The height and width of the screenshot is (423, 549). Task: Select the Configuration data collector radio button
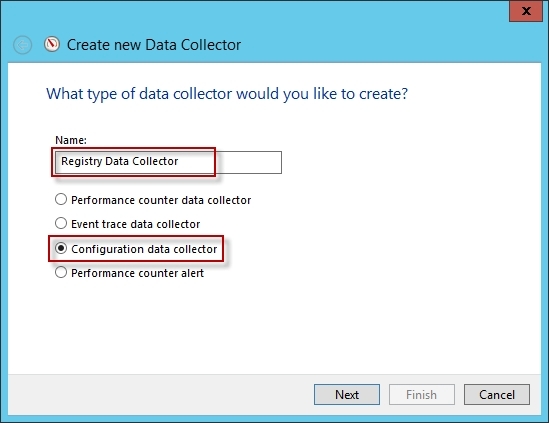(x=61, y=248)
